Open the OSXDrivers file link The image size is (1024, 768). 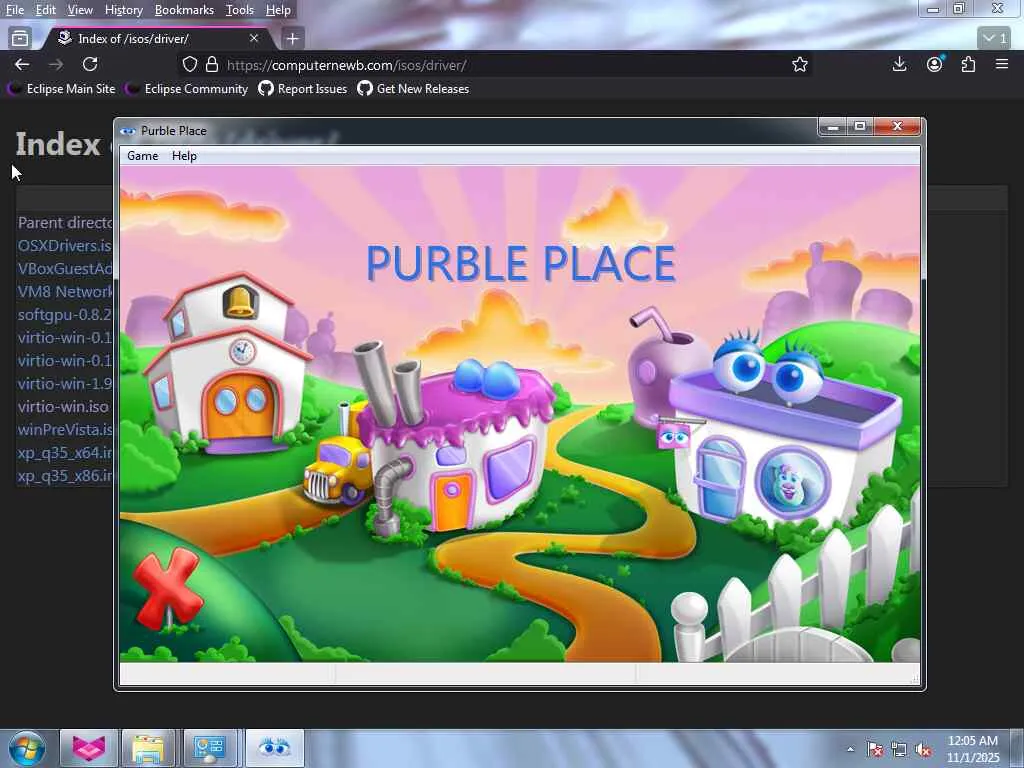(x=65, y=246)
